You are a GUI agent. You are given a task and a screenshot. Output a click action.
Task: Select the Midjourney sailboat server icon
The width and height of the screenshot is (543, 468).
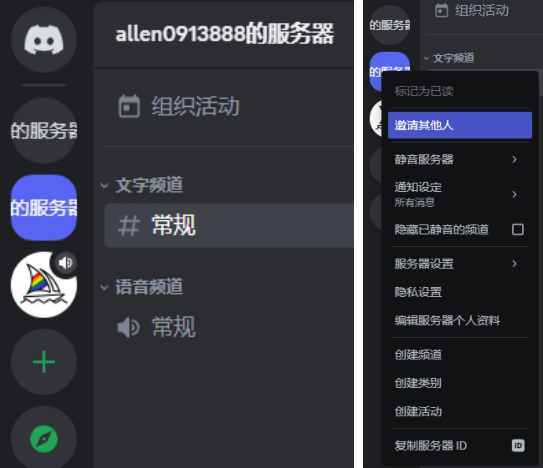click(x=44, y=285)
